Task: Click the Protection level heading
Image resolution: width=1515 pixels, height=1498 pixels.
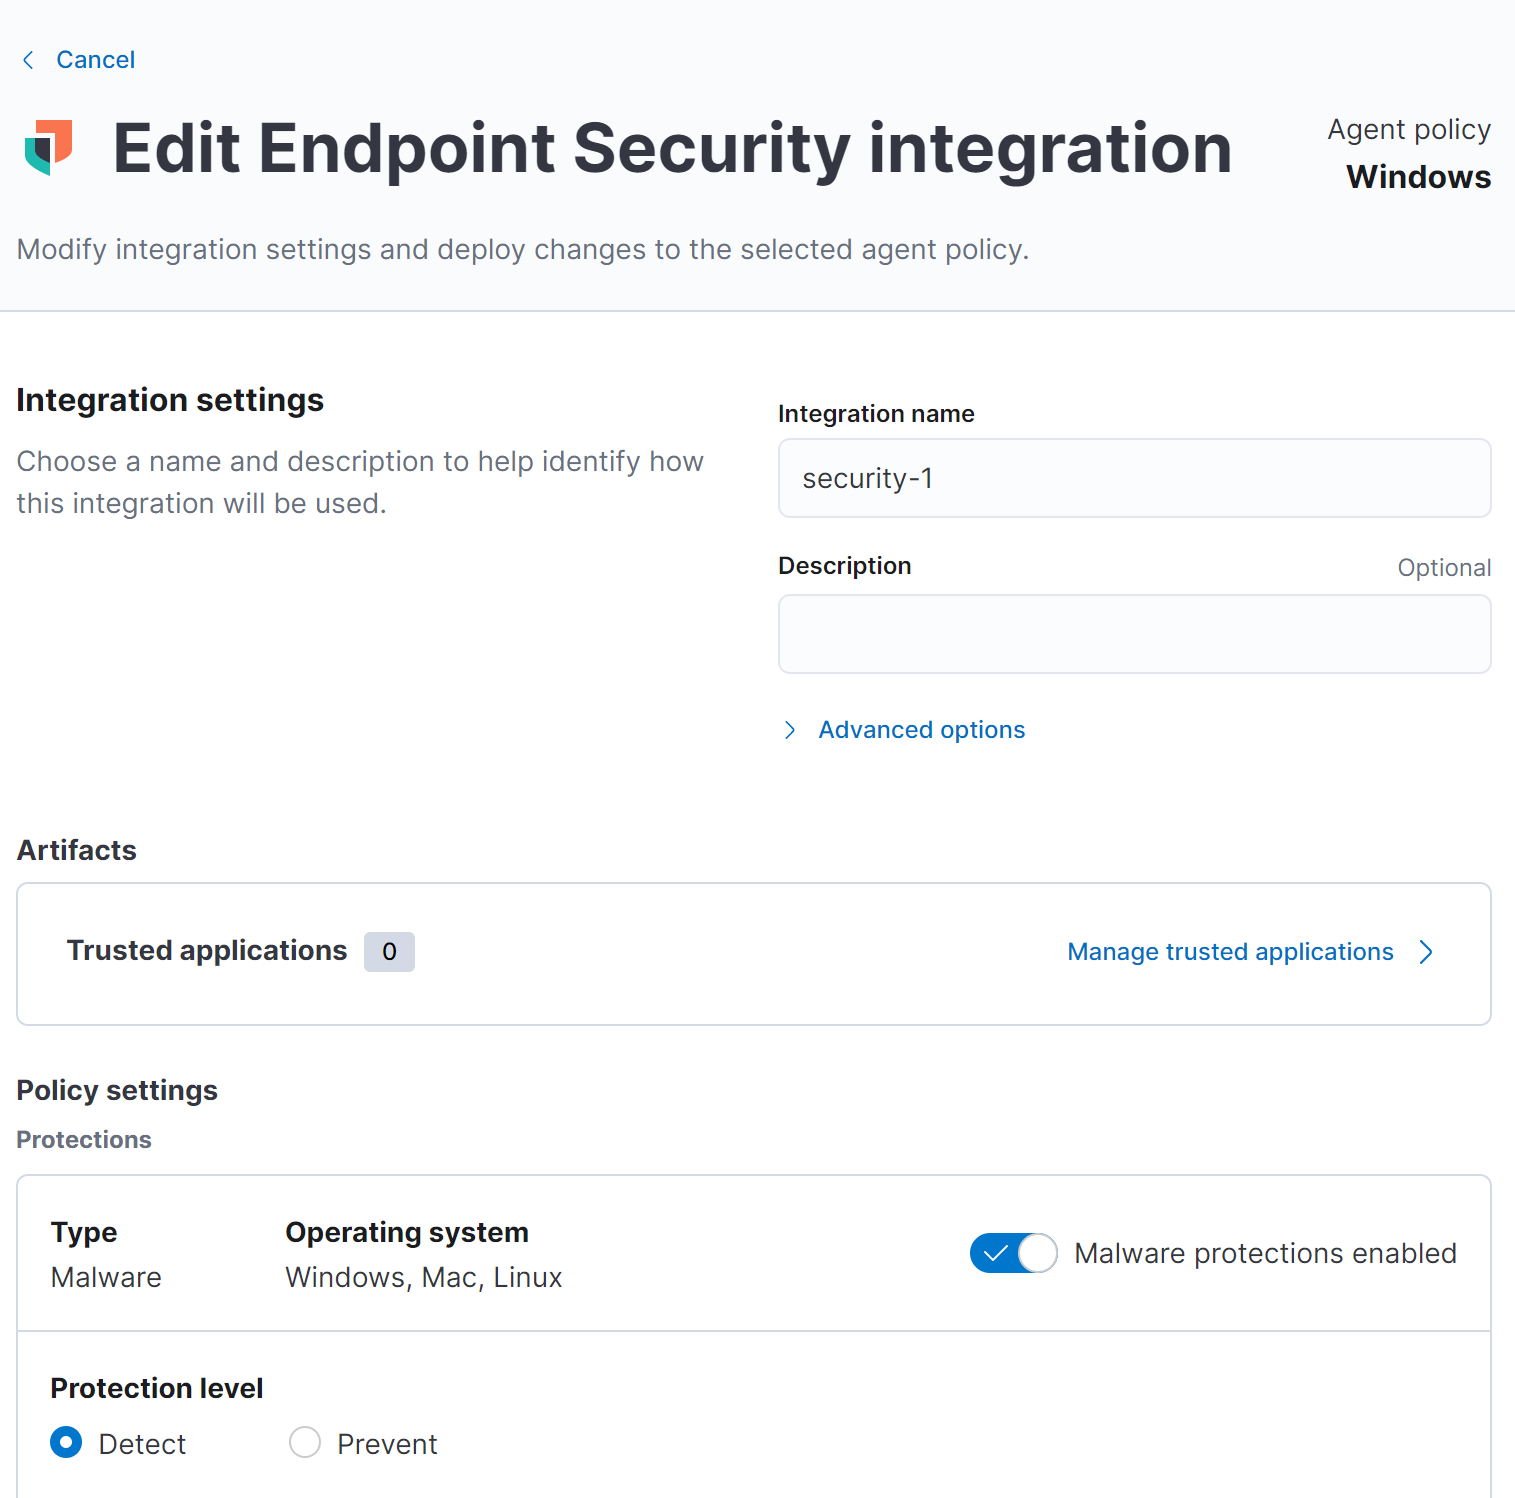Action: coord(157,1388)
